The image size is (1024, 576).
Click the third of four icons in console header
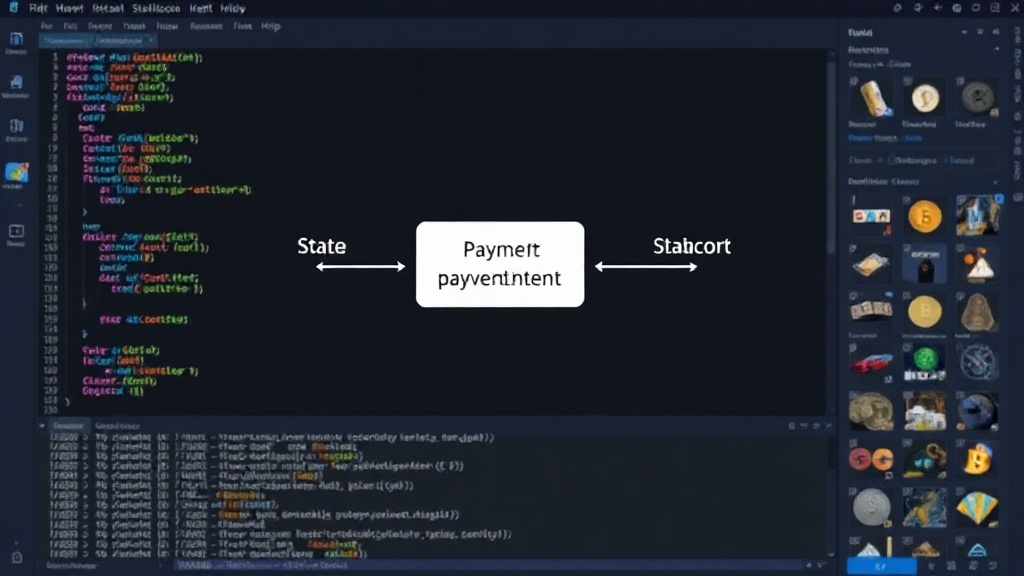(x=816, y=426)
